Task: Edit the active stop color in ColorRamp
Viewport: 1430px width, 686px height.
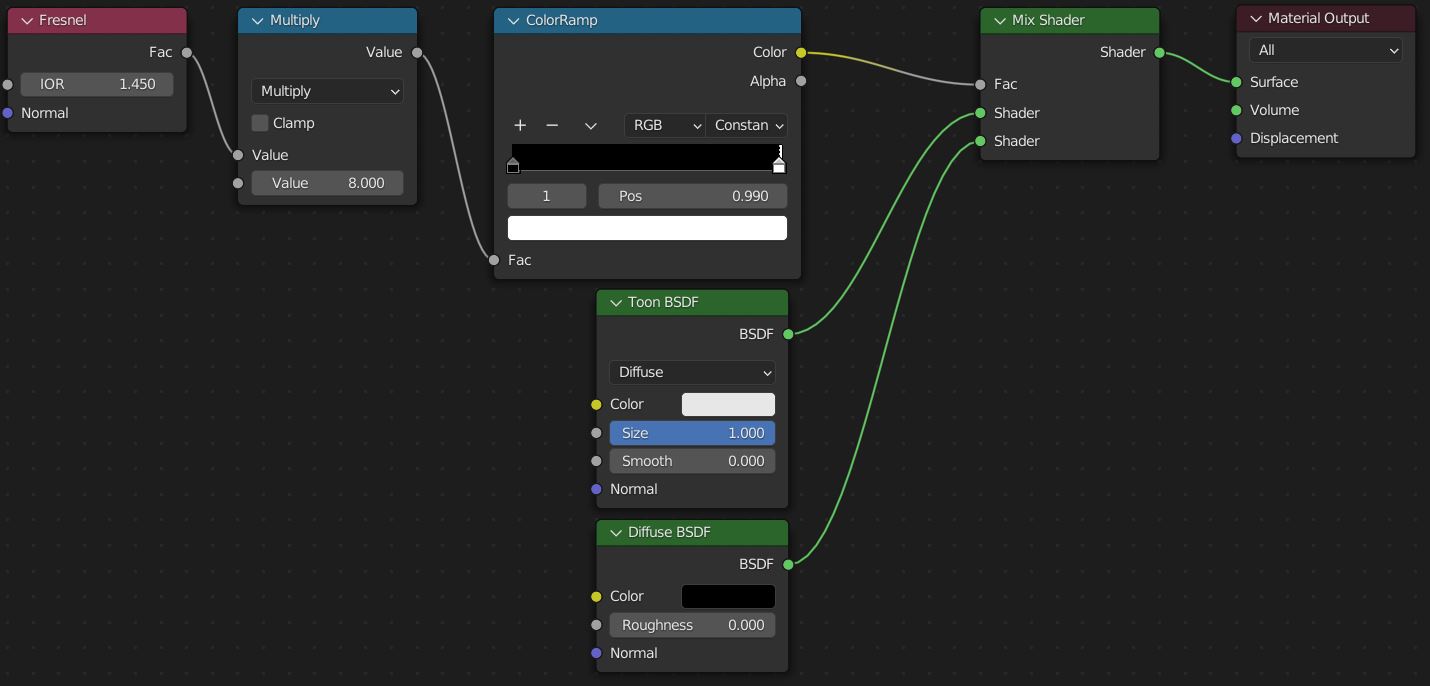Action: click(x=647, y=228)
